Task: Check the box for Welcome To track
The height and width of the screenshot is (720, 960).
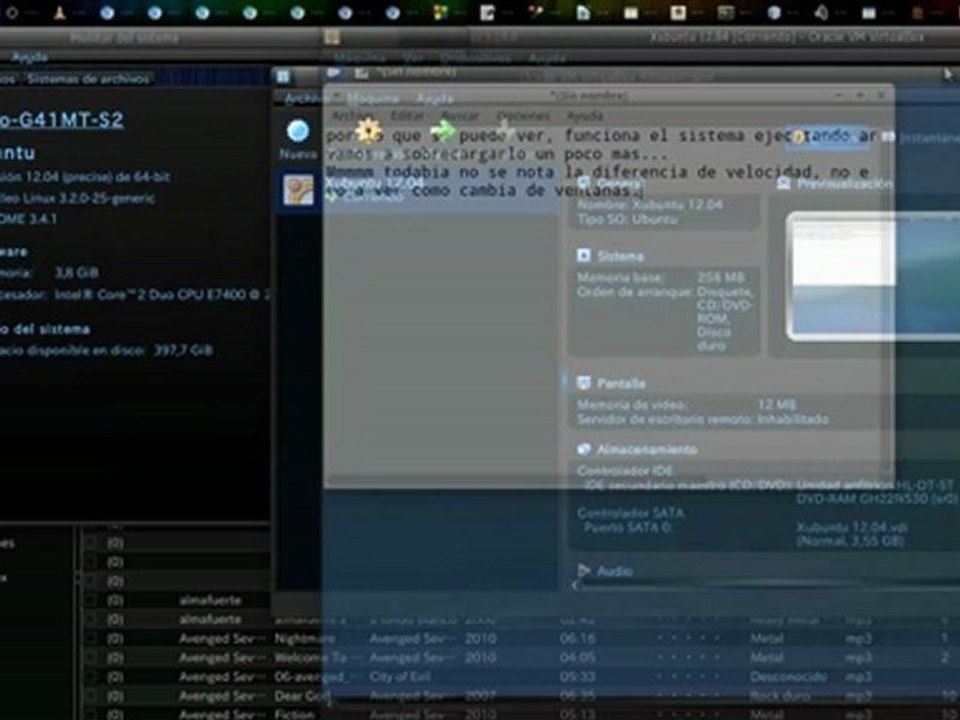Action: coord(91,658)
